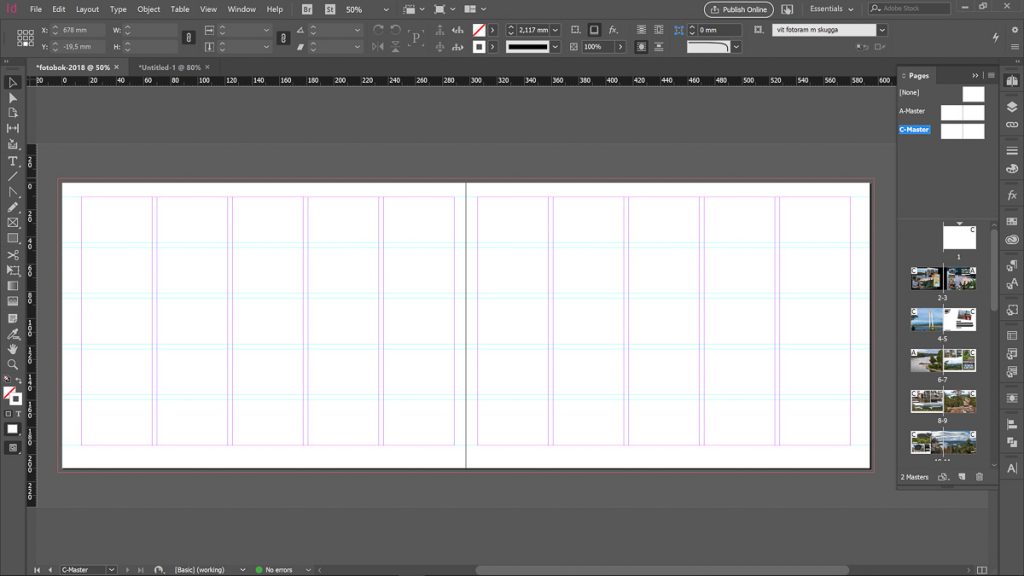The width and height of the screenshot is (1024, 576).
Task: Open the stroke weight 2,117 mm dropdown
Action: point(555,30)
